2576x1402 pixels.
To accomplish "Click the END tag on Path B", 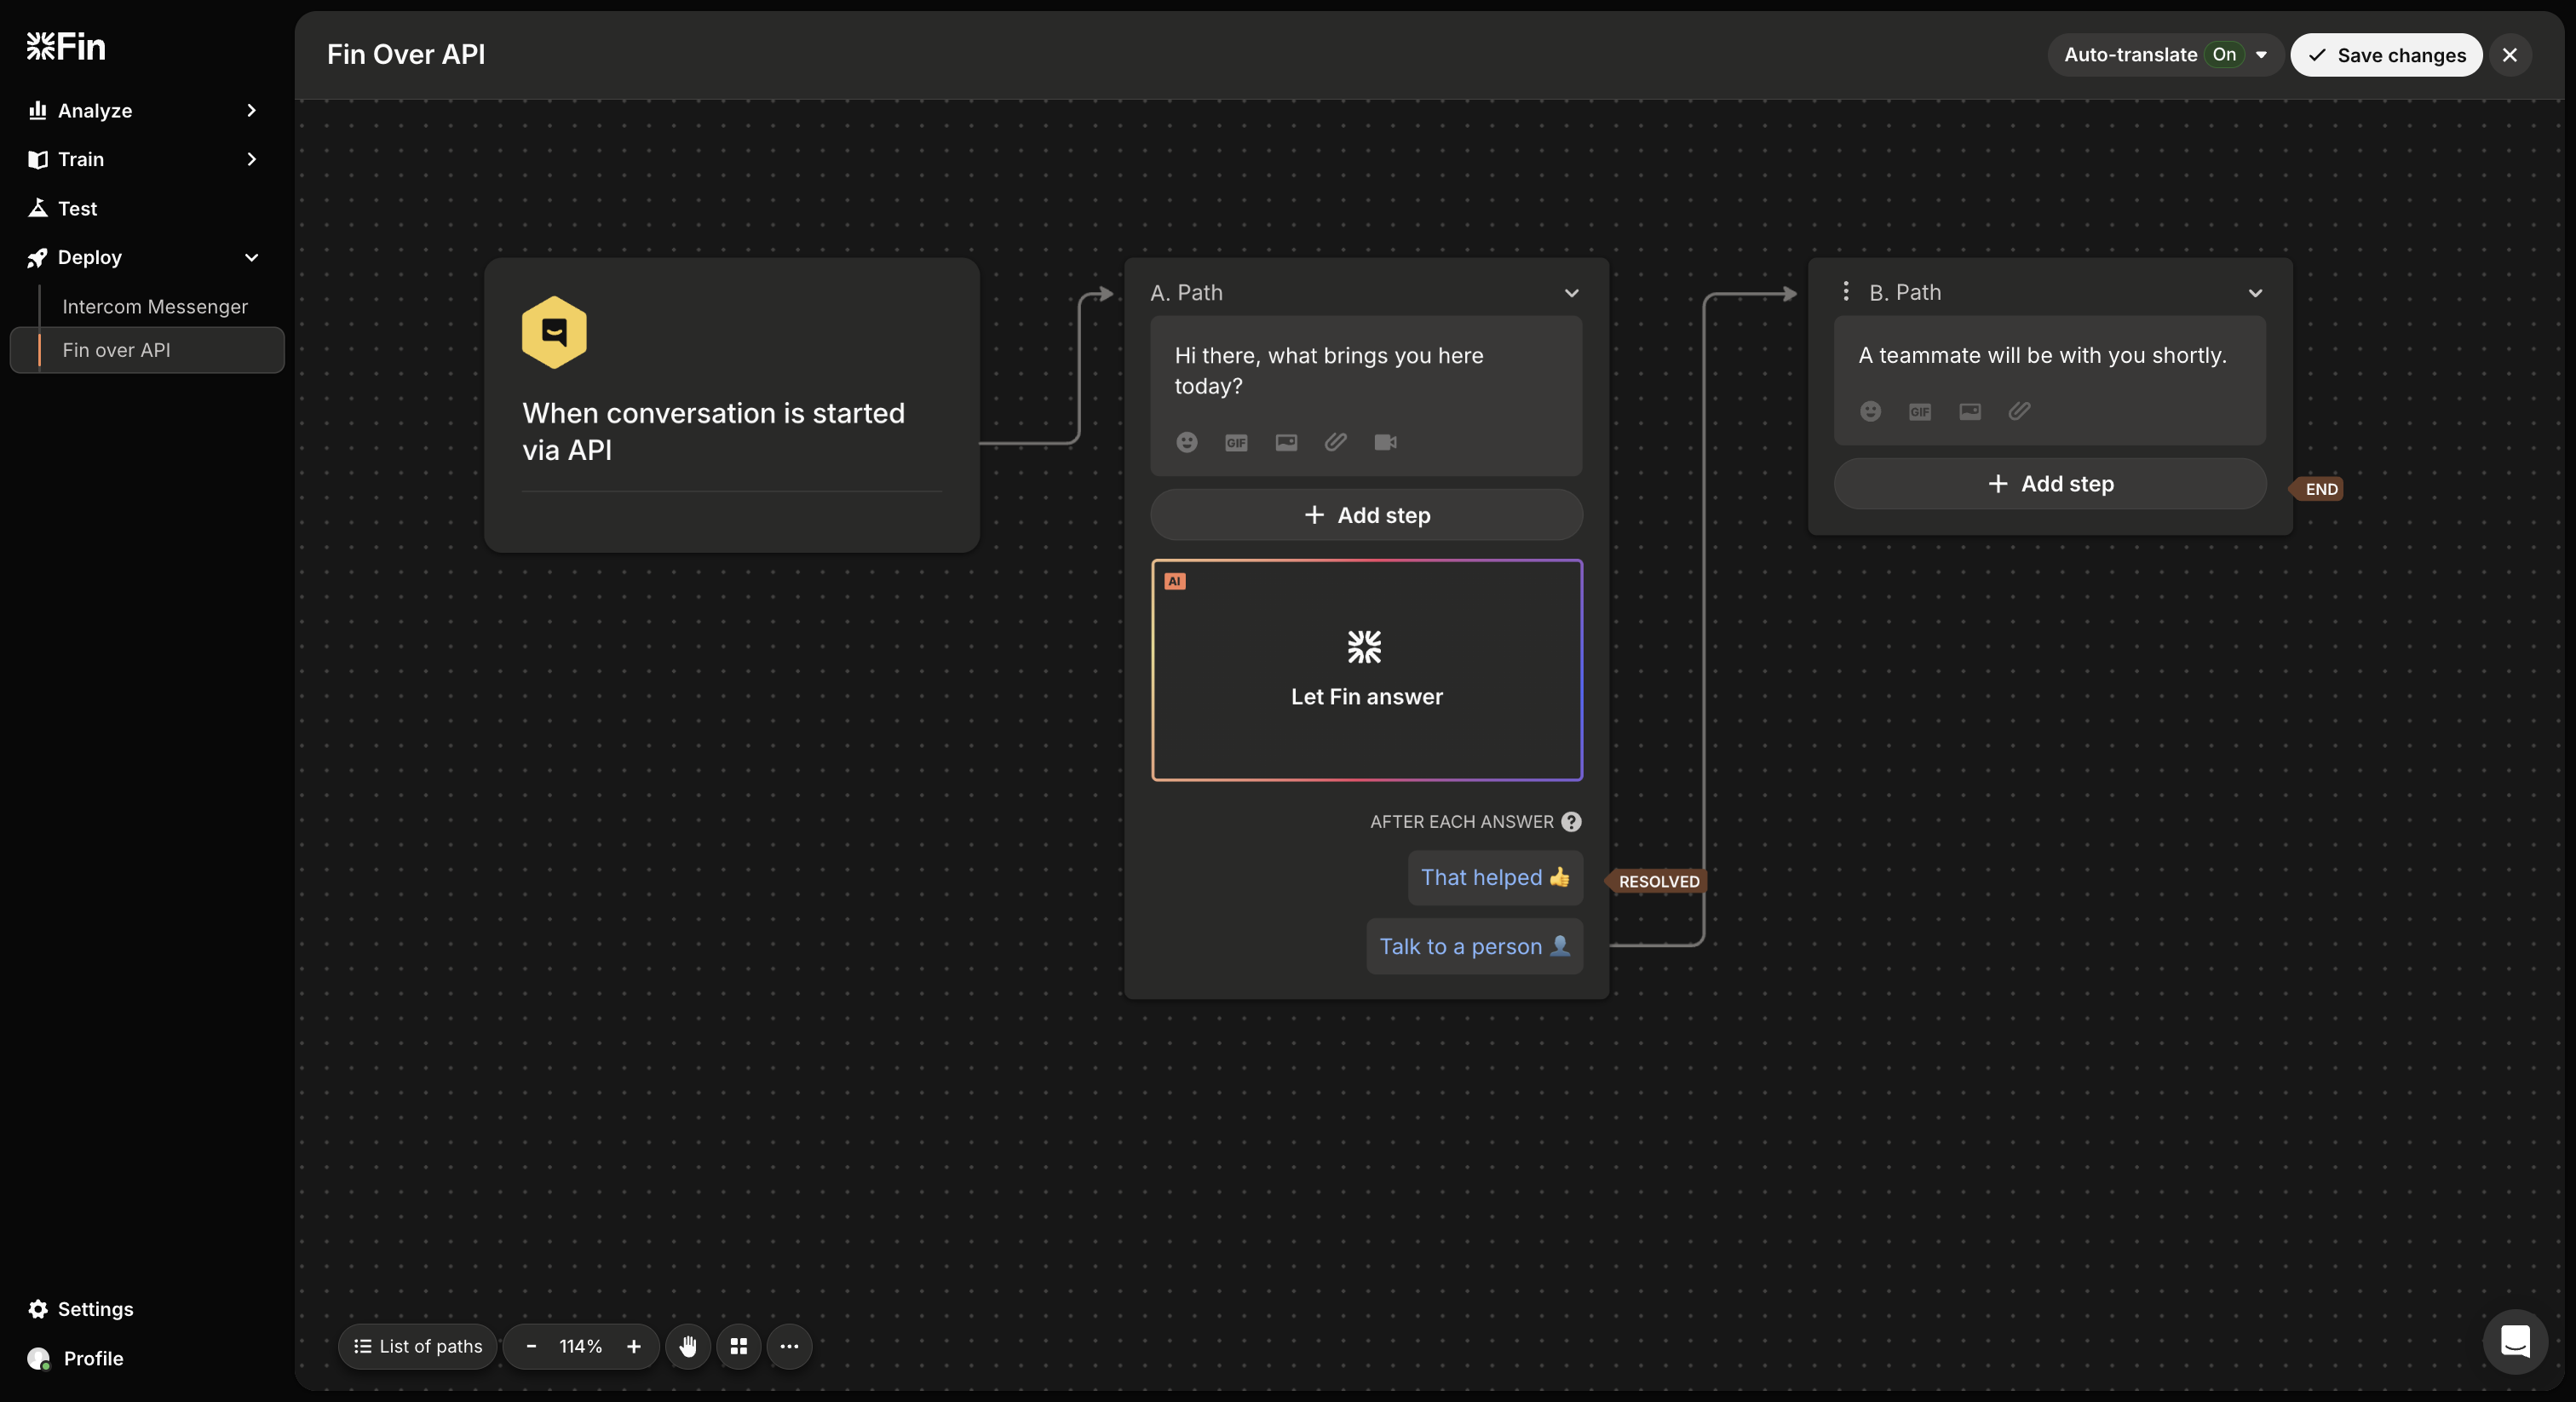I will 2318,489.
